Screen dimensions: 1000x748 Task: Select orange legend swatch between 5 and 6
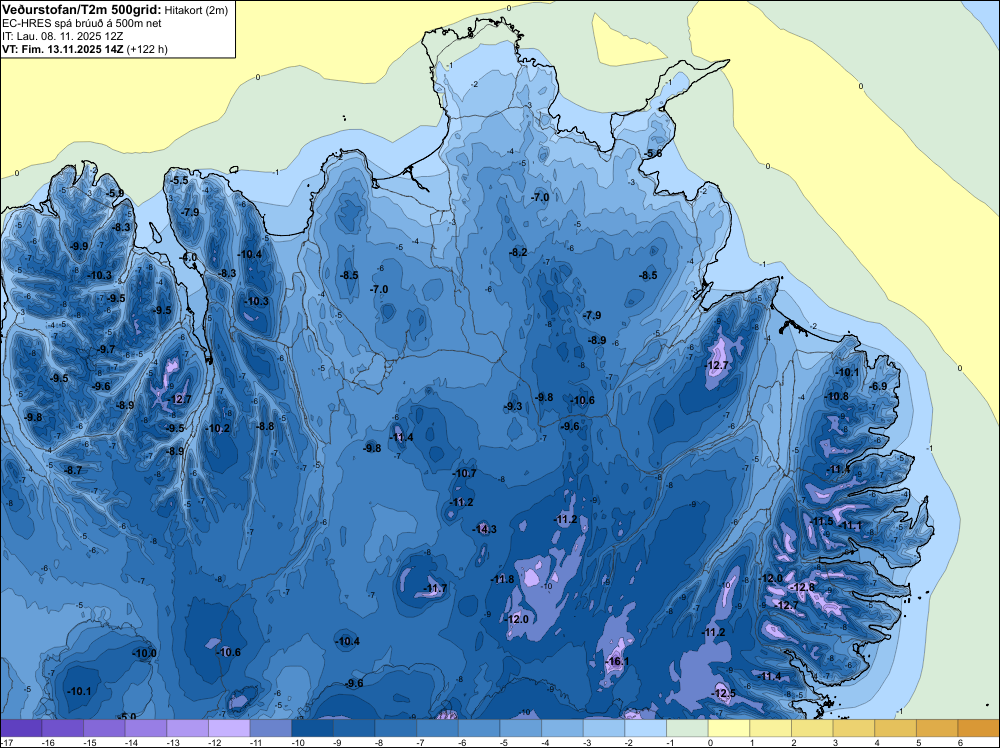pyautogui.click(x=938, y=728)
